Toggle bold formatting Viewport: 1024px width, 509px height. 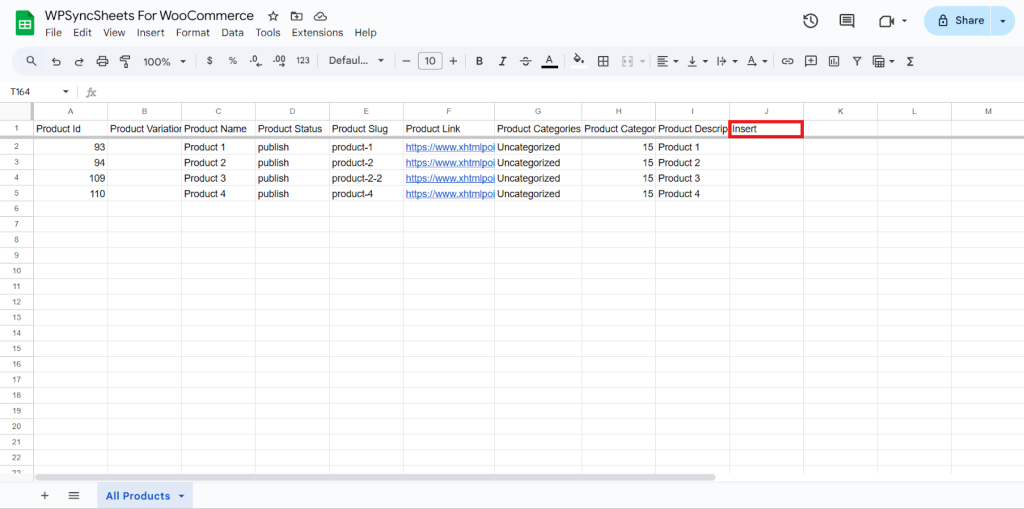[479, 61]
